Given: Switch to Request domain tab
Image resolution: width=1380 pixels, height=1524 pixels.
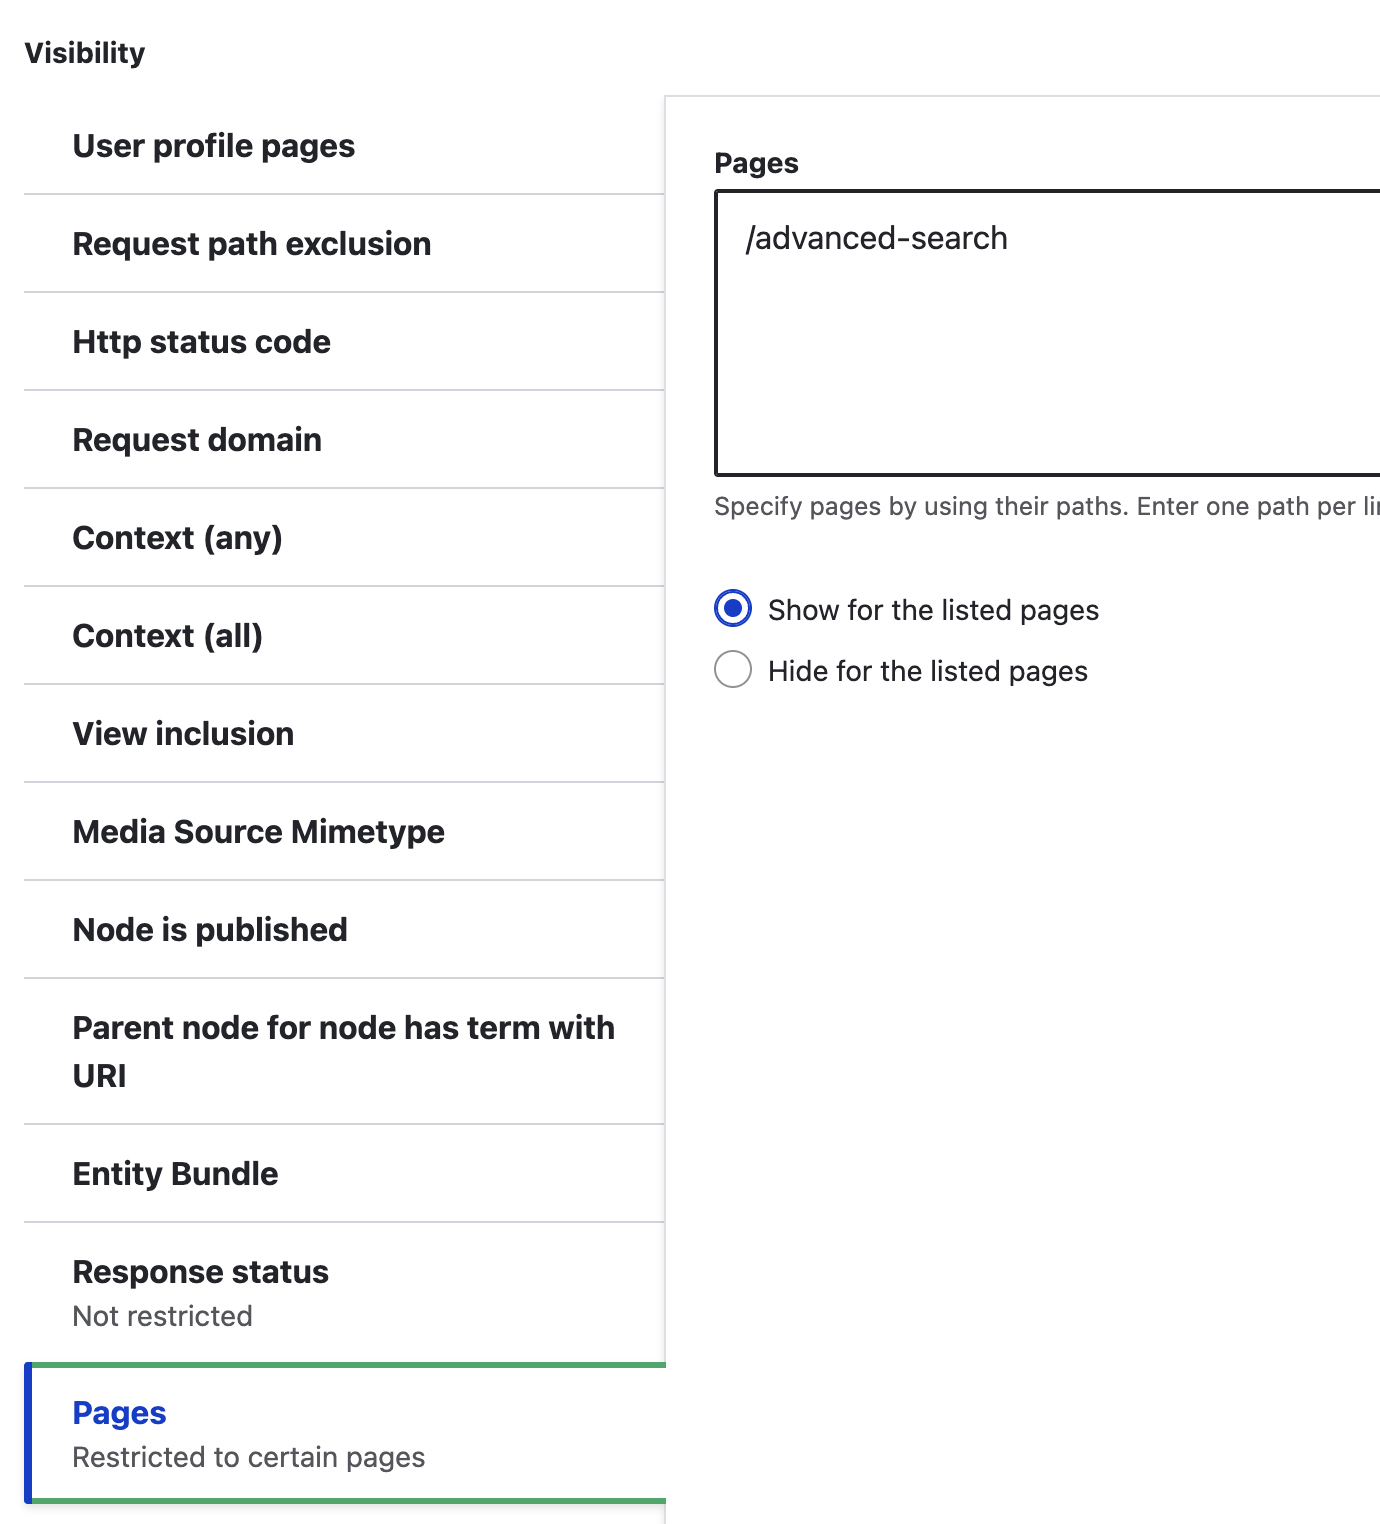Looking at the screenshot, I should click(x=344, y=440).
